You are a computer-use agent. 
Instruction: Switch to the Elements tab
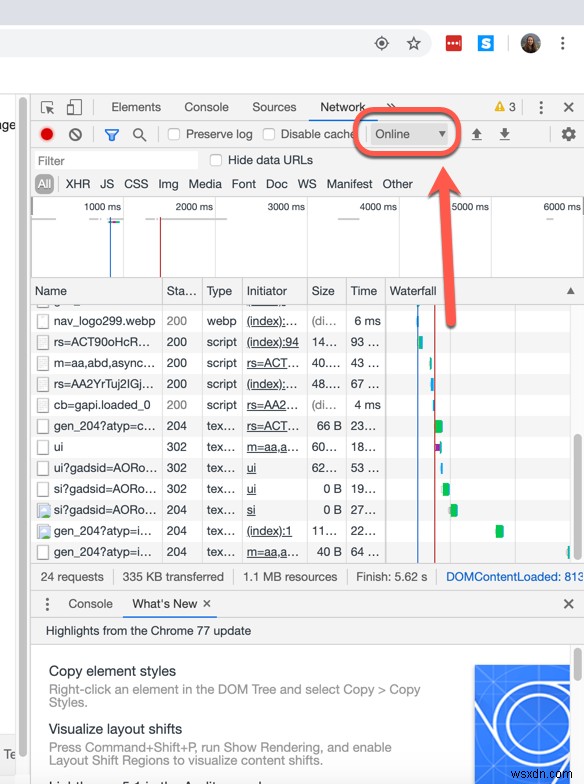pos(136,107)
